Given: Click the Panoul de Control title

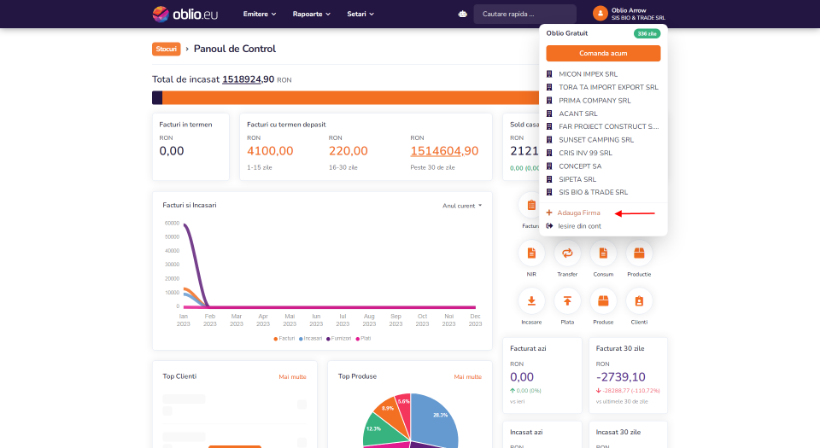Looking at the screenshot, I should (x=235, y=49).
